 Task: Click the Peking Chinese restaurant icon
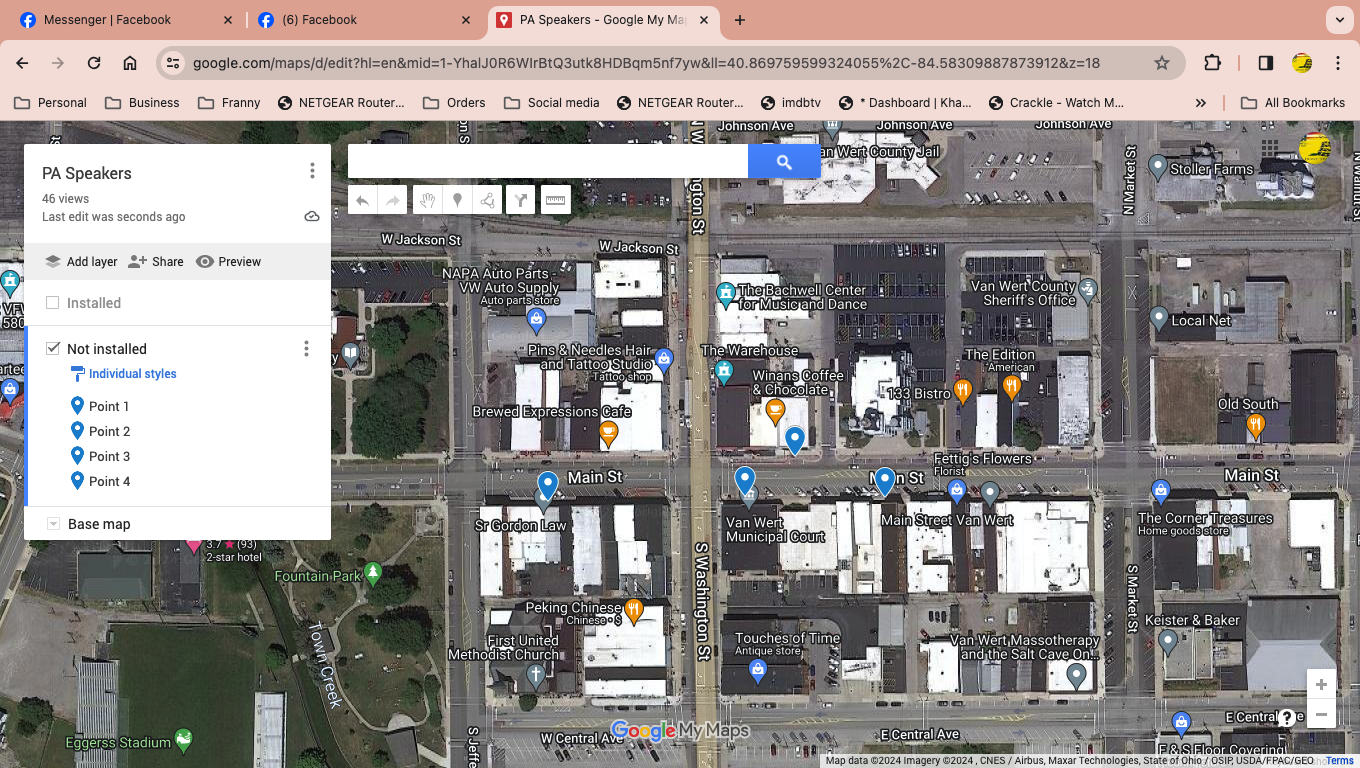pyautogui.click(x=633, y=609)
